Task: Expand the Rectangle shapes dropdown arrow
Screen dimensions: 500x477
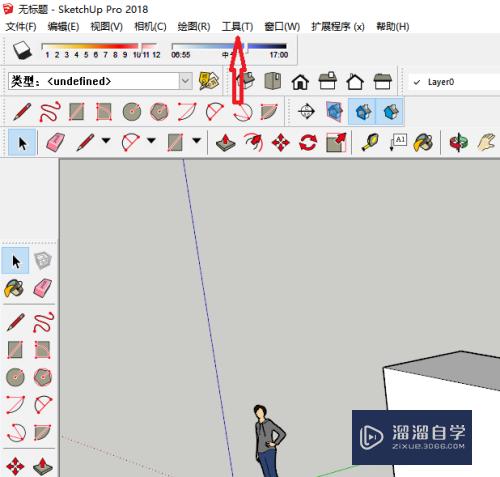Action: tap(197, 141)
